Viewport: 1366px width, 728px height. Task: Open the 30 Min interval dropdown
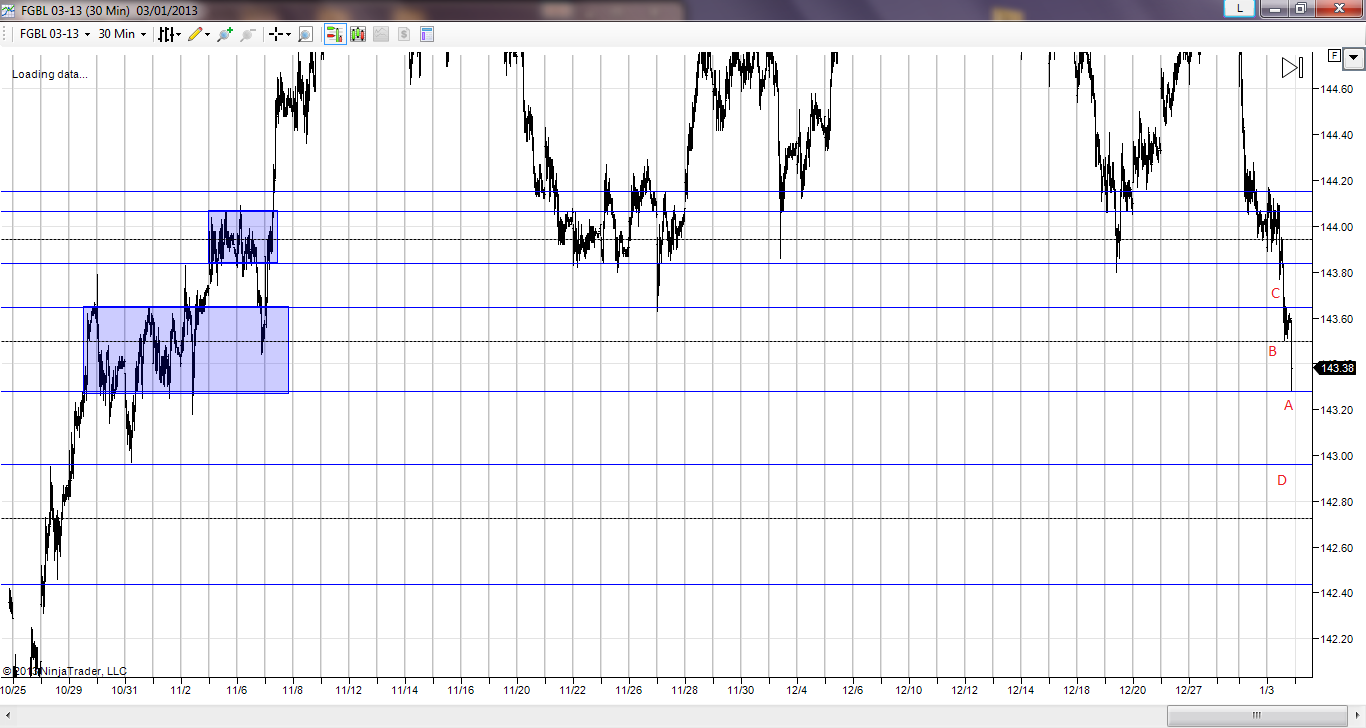coord(122,34)
